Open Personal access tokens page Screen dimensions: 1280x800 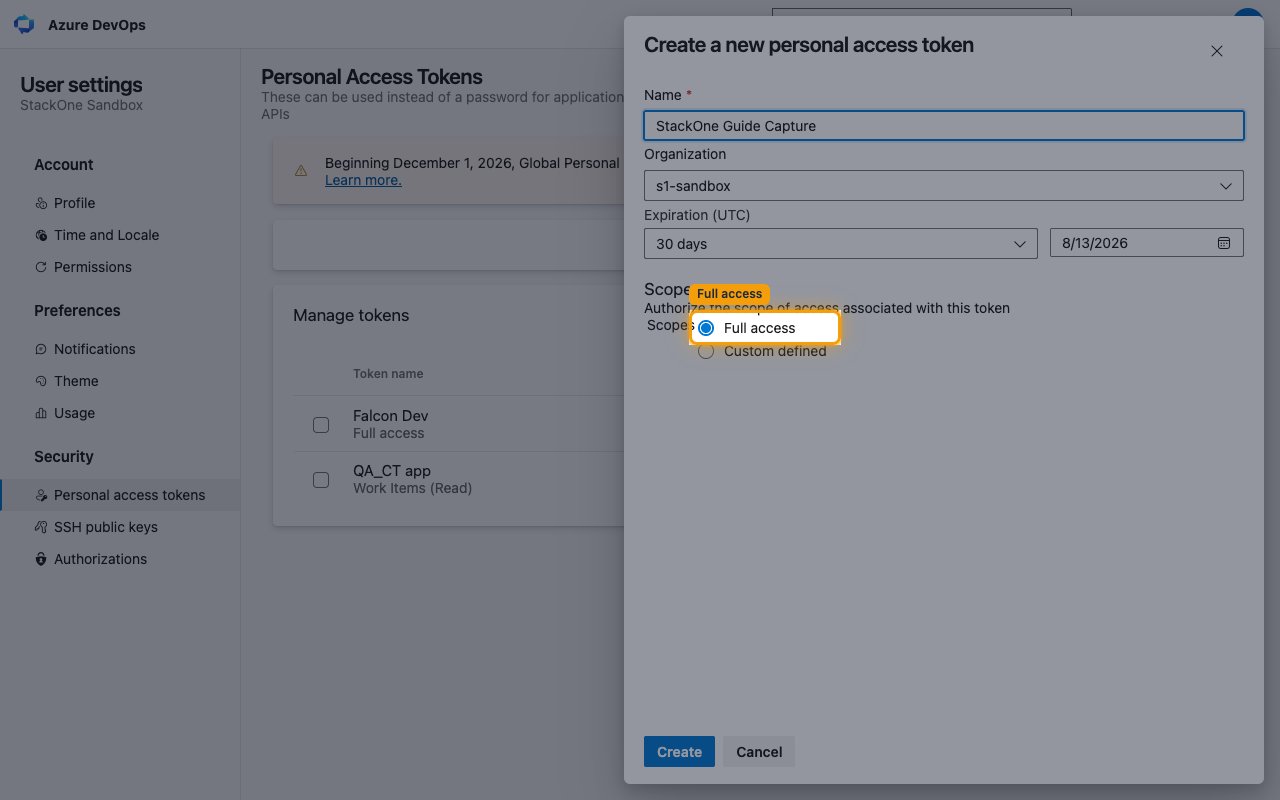point(120,495)
